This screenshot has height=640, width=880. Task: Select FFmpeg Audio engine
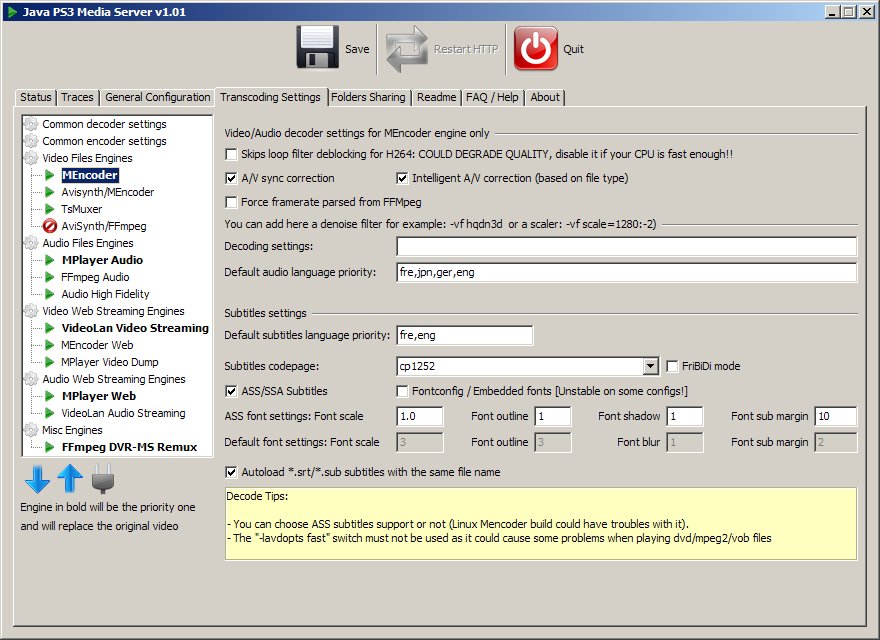(95, 277)
